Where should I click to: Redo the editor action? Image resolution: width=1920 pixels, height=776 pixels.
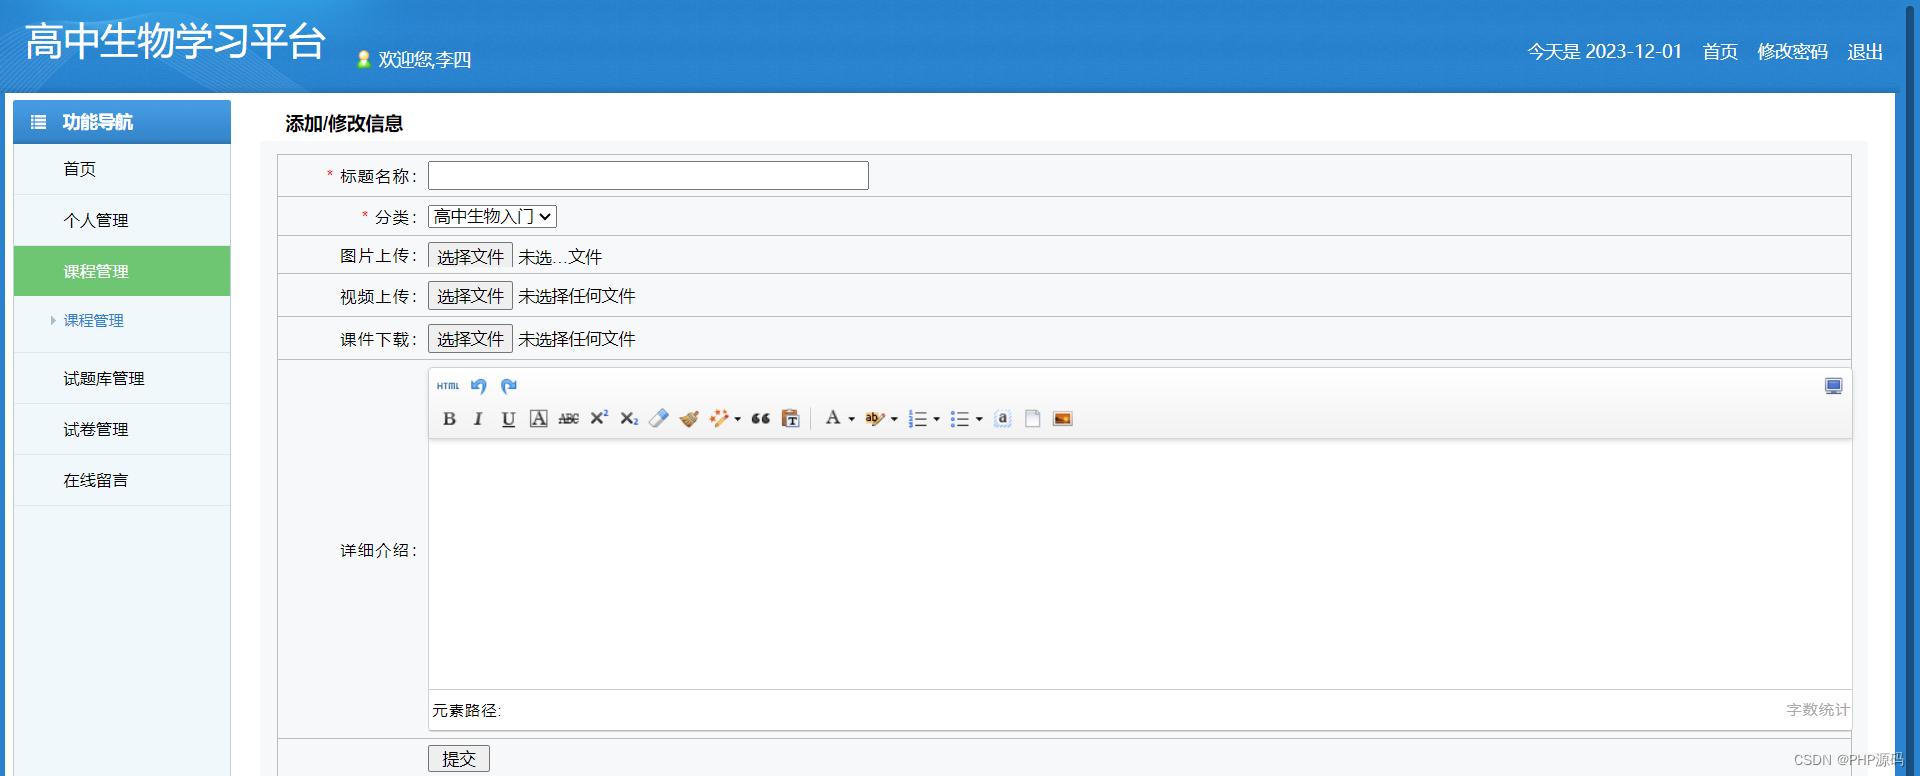[508, 386]
